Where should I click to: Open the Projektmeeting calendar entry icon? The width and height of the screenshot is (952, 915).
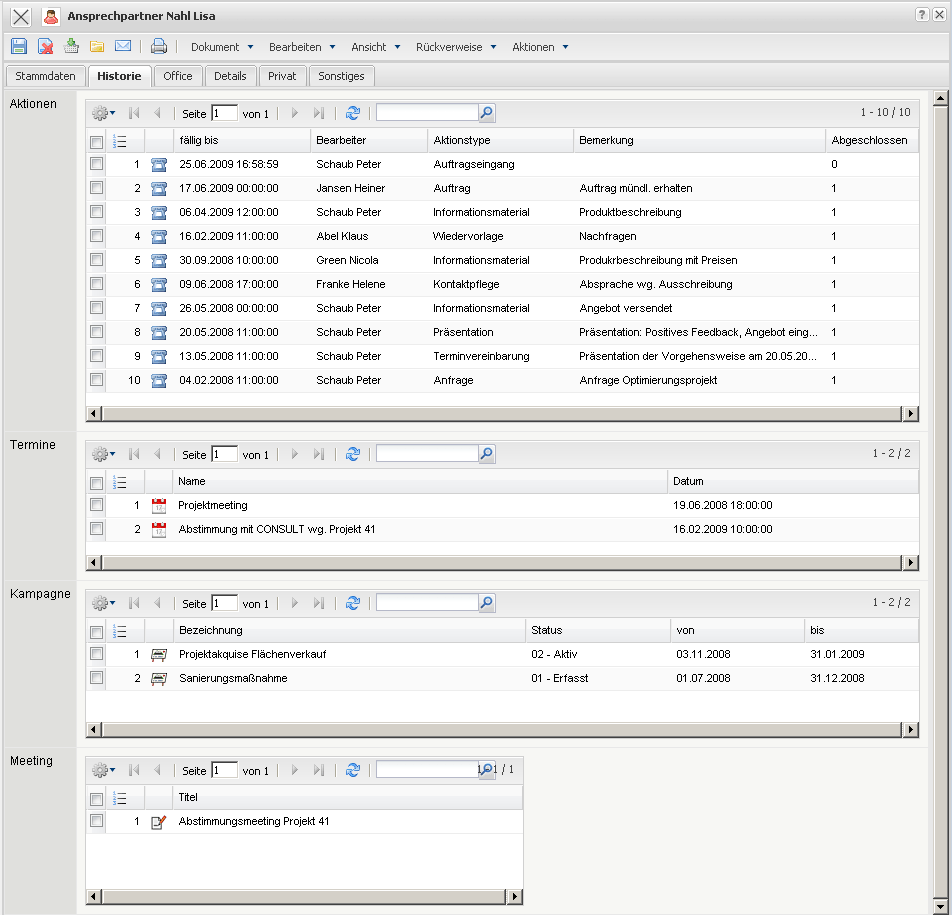pos(158,506)
